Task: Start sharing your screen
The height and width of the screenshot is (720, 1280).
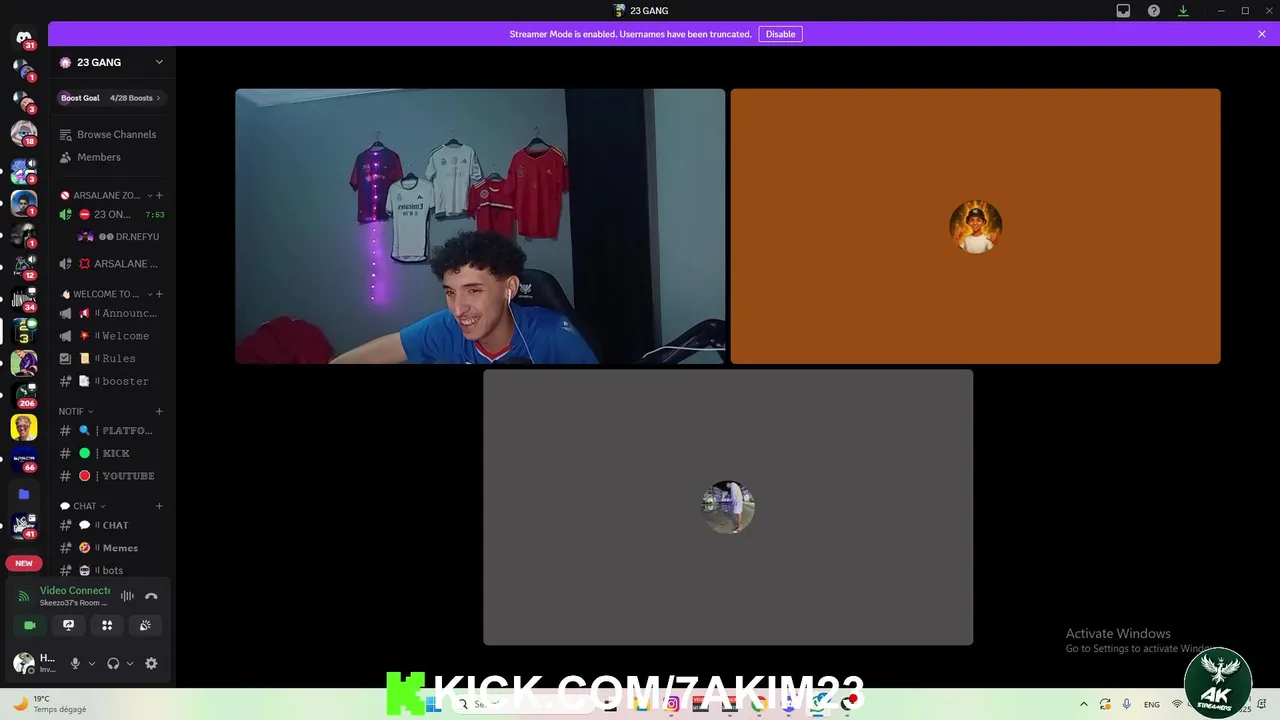Action: click(x=68, y=625)
